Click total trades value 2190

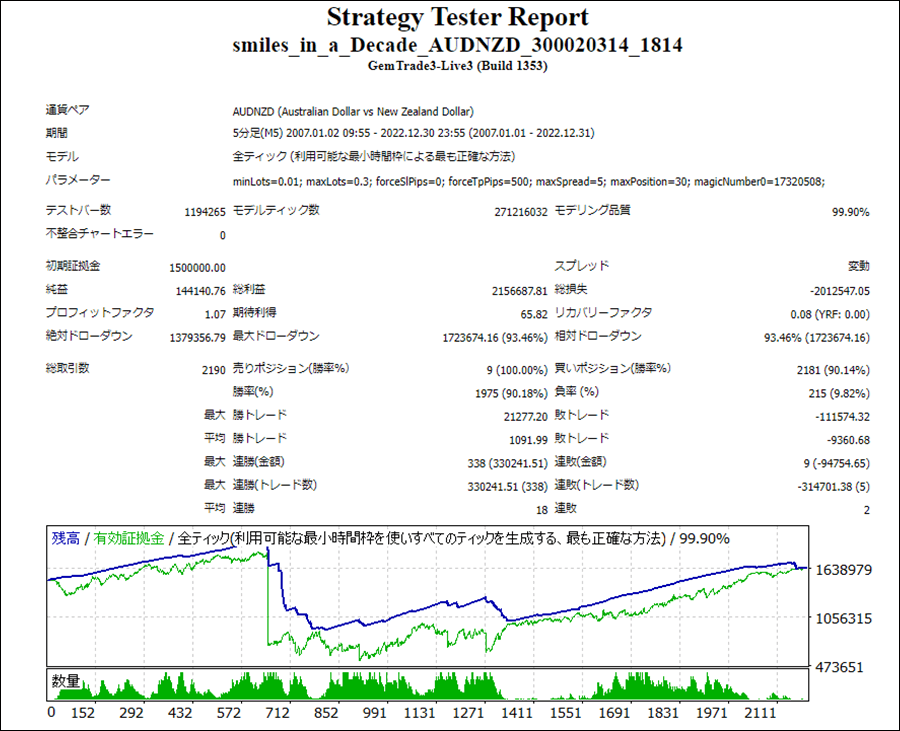pos(214,371)
